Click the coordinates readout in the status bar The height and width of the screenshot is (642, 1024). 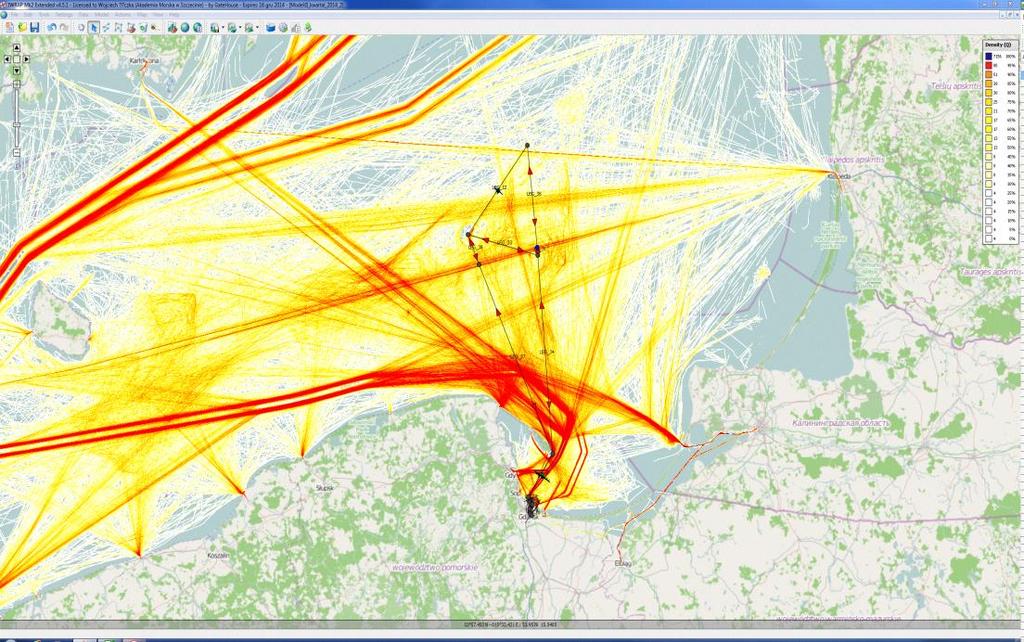(510, 625)
